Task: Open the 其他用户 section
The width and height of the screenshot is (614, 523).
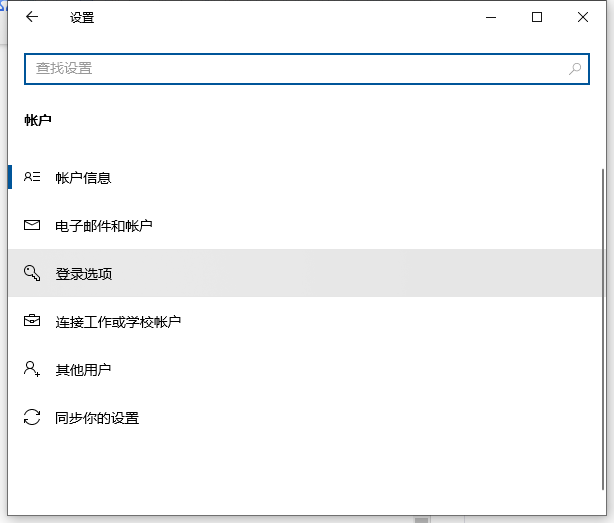Action: point(83,370)
